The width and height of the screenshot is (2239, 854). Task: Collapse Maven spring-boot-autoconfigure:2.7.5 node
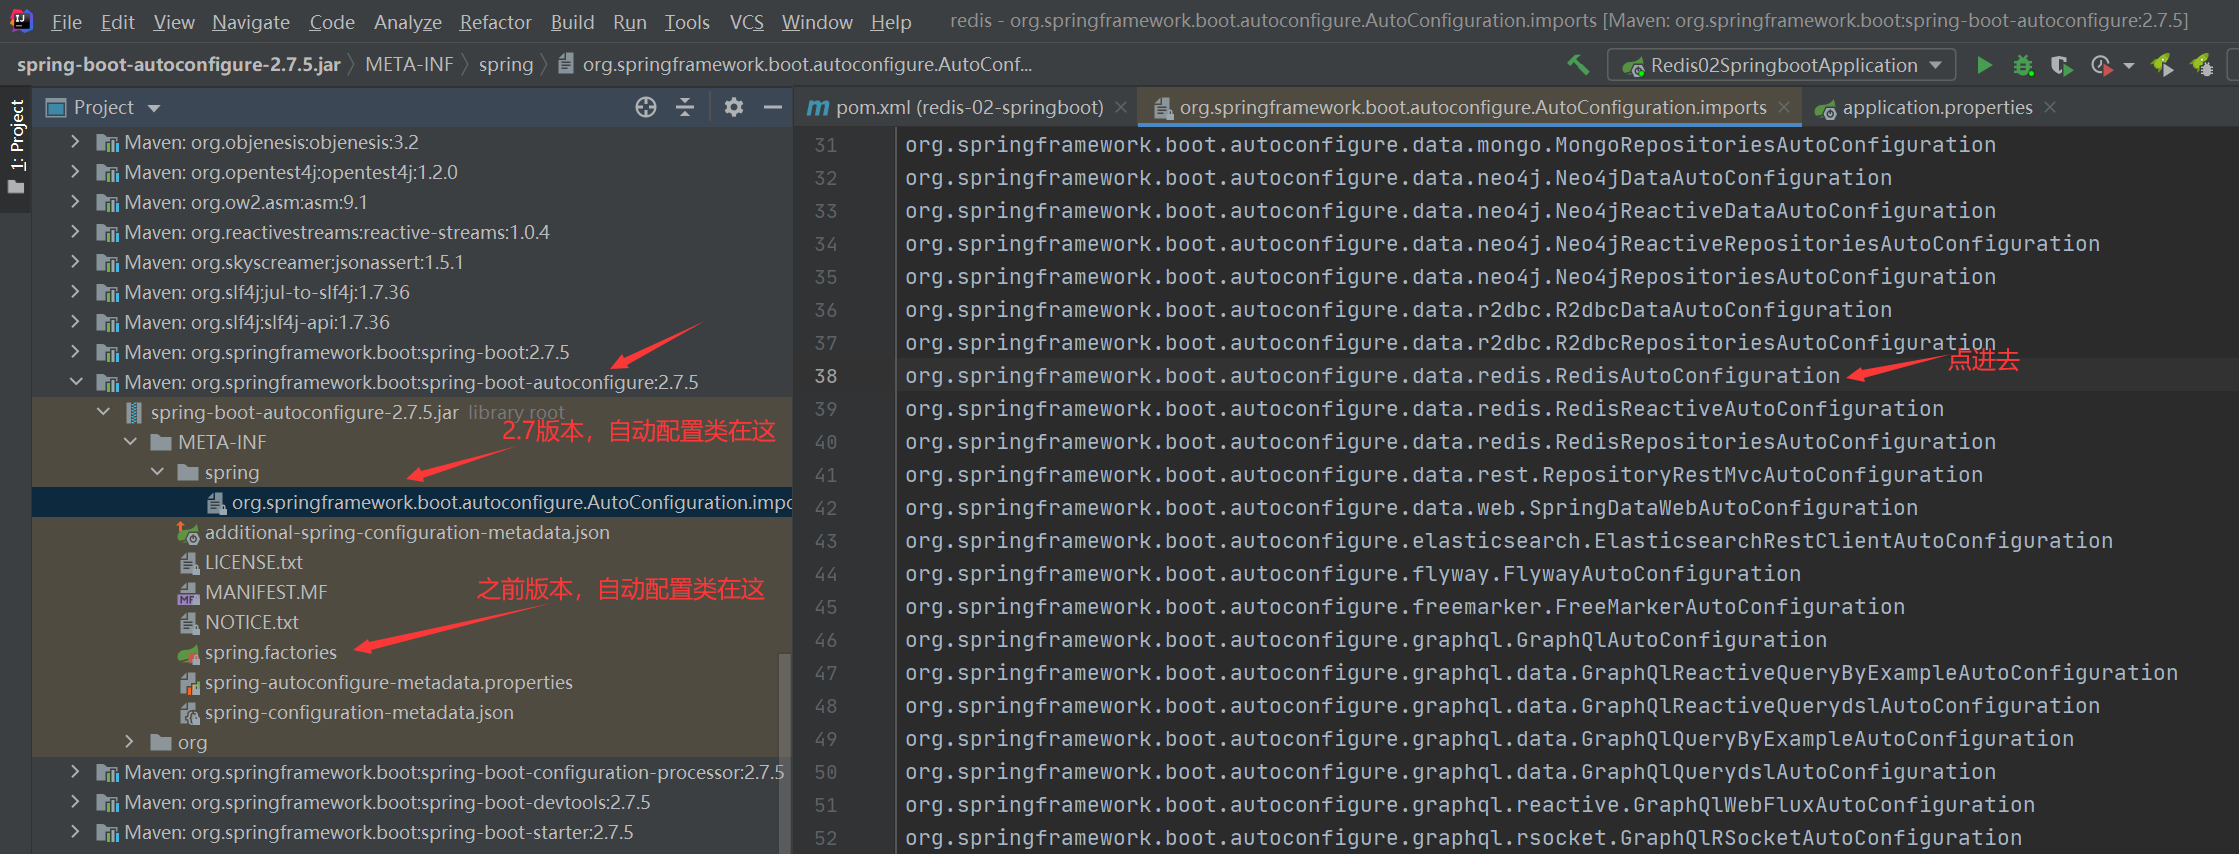76,382
